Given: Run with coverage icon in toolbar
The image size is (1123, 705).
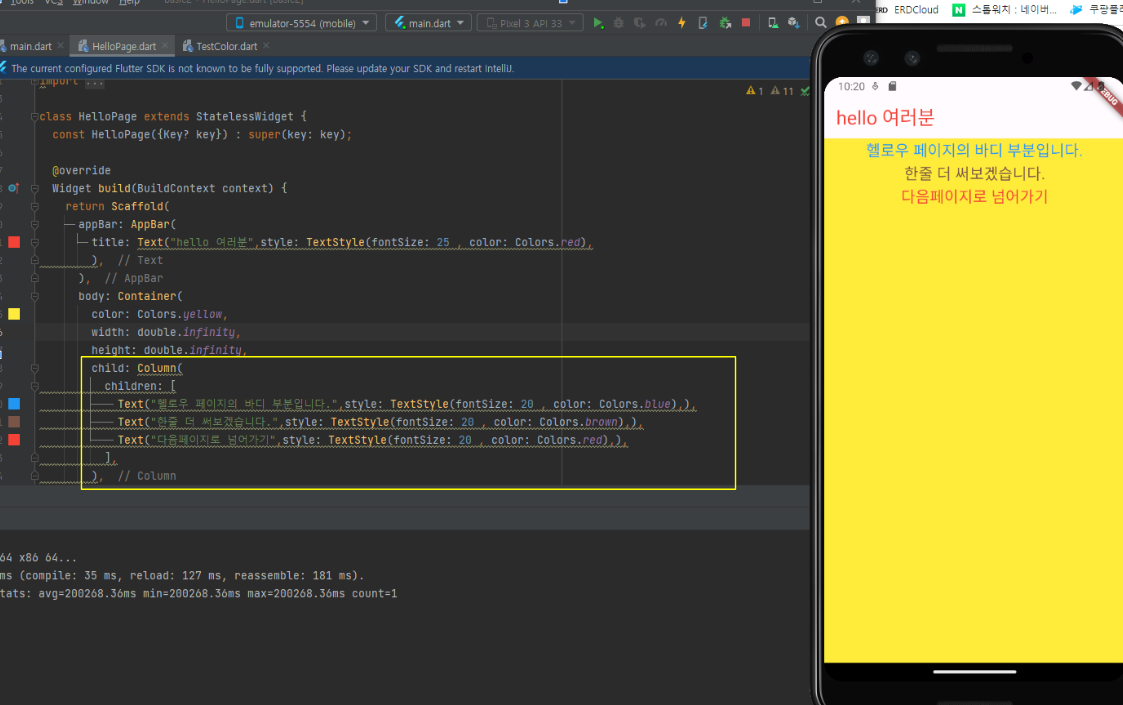Looking at the screenshot, I should [x=640, y=23].
